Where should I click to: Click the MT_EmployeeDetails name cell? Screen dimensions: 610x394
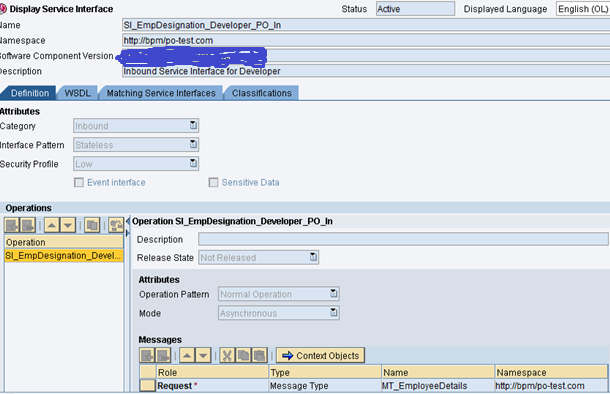click(x=438, y=385)
